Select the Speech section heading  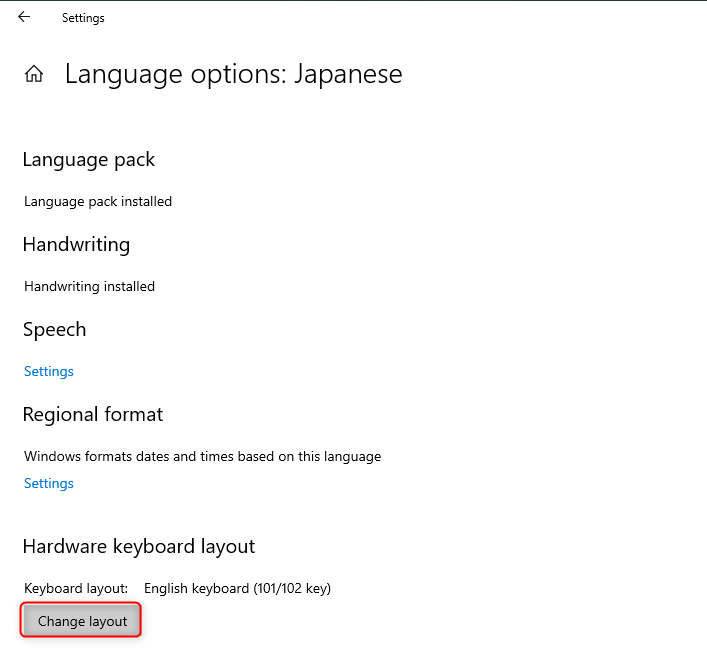pos(54,330)
